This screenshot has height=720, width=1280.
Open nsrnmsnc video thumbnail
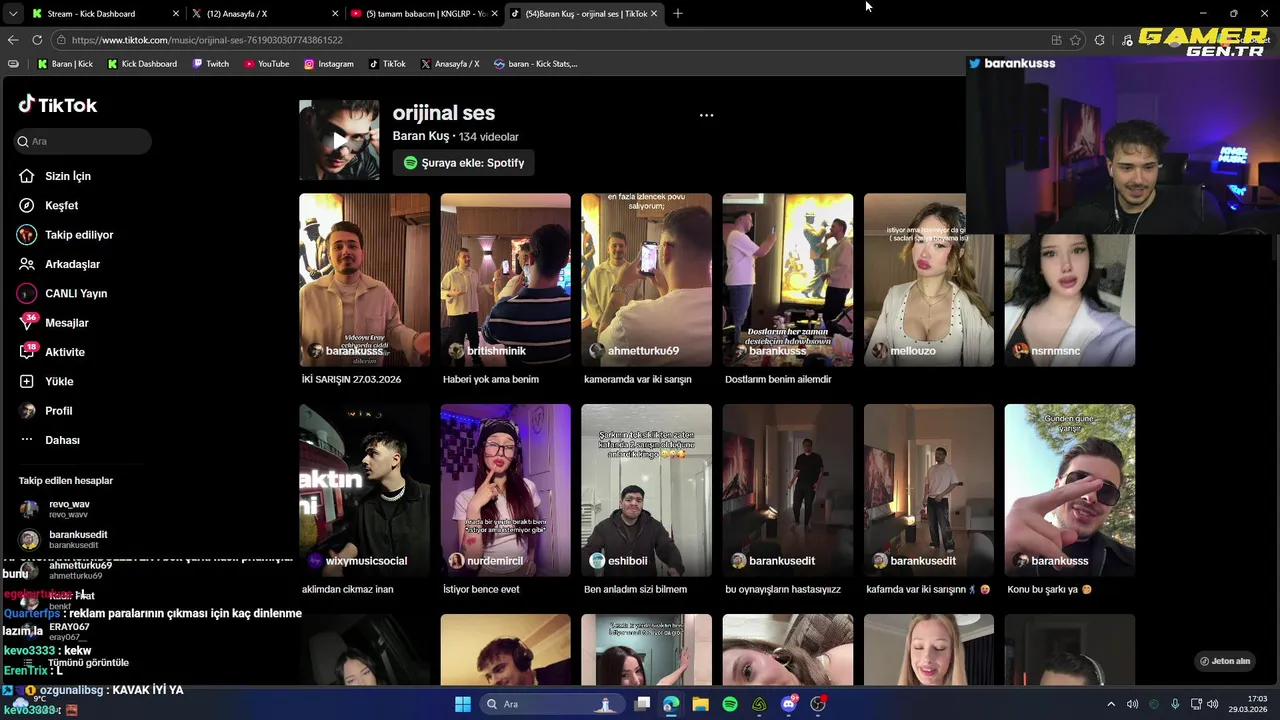1069,300
